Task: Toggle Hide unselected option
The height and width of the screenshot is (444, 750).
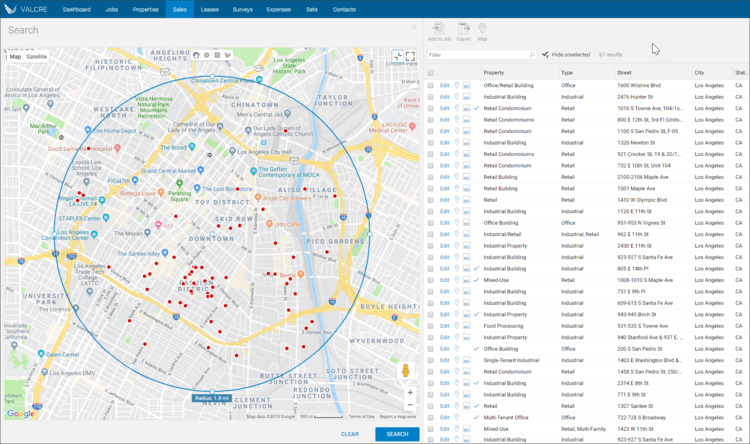Action: click(566, 55)
